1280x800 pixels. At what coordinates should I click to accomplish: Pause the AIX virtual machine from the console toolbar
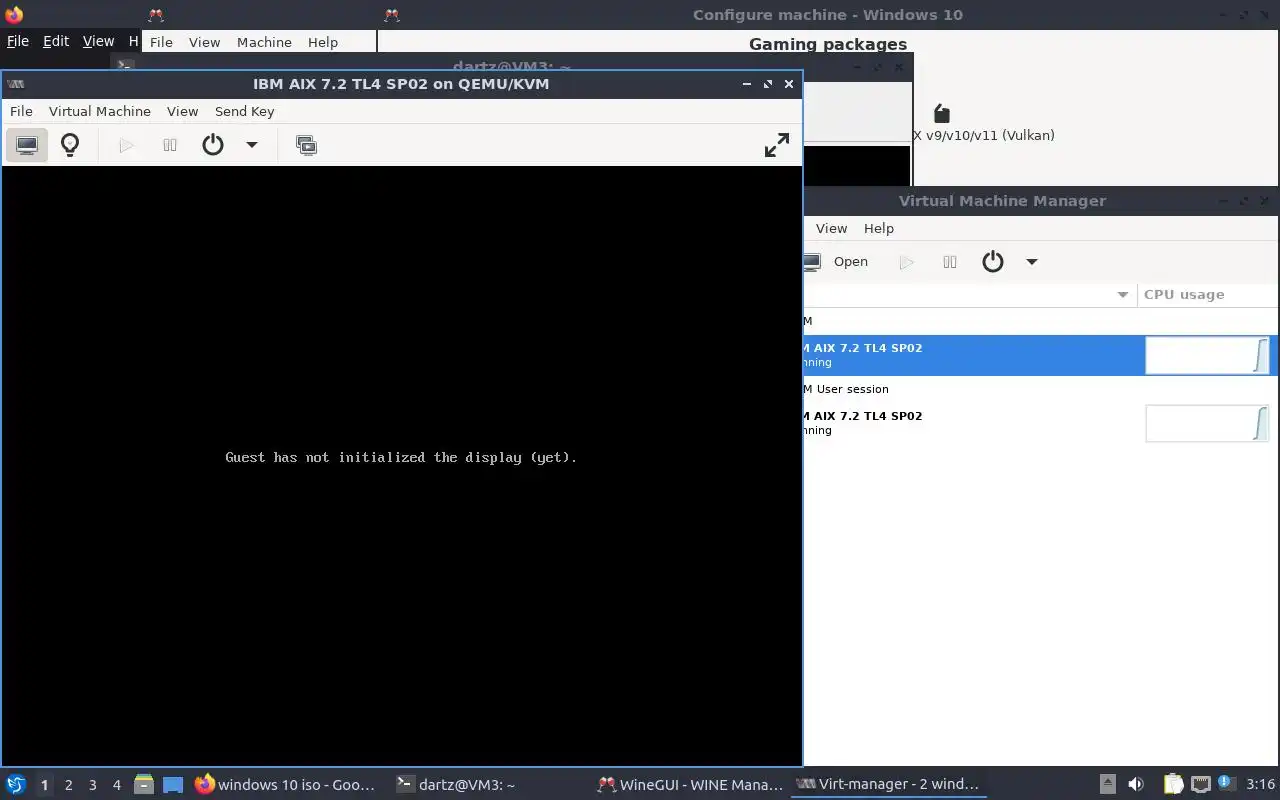click(170, 145)
